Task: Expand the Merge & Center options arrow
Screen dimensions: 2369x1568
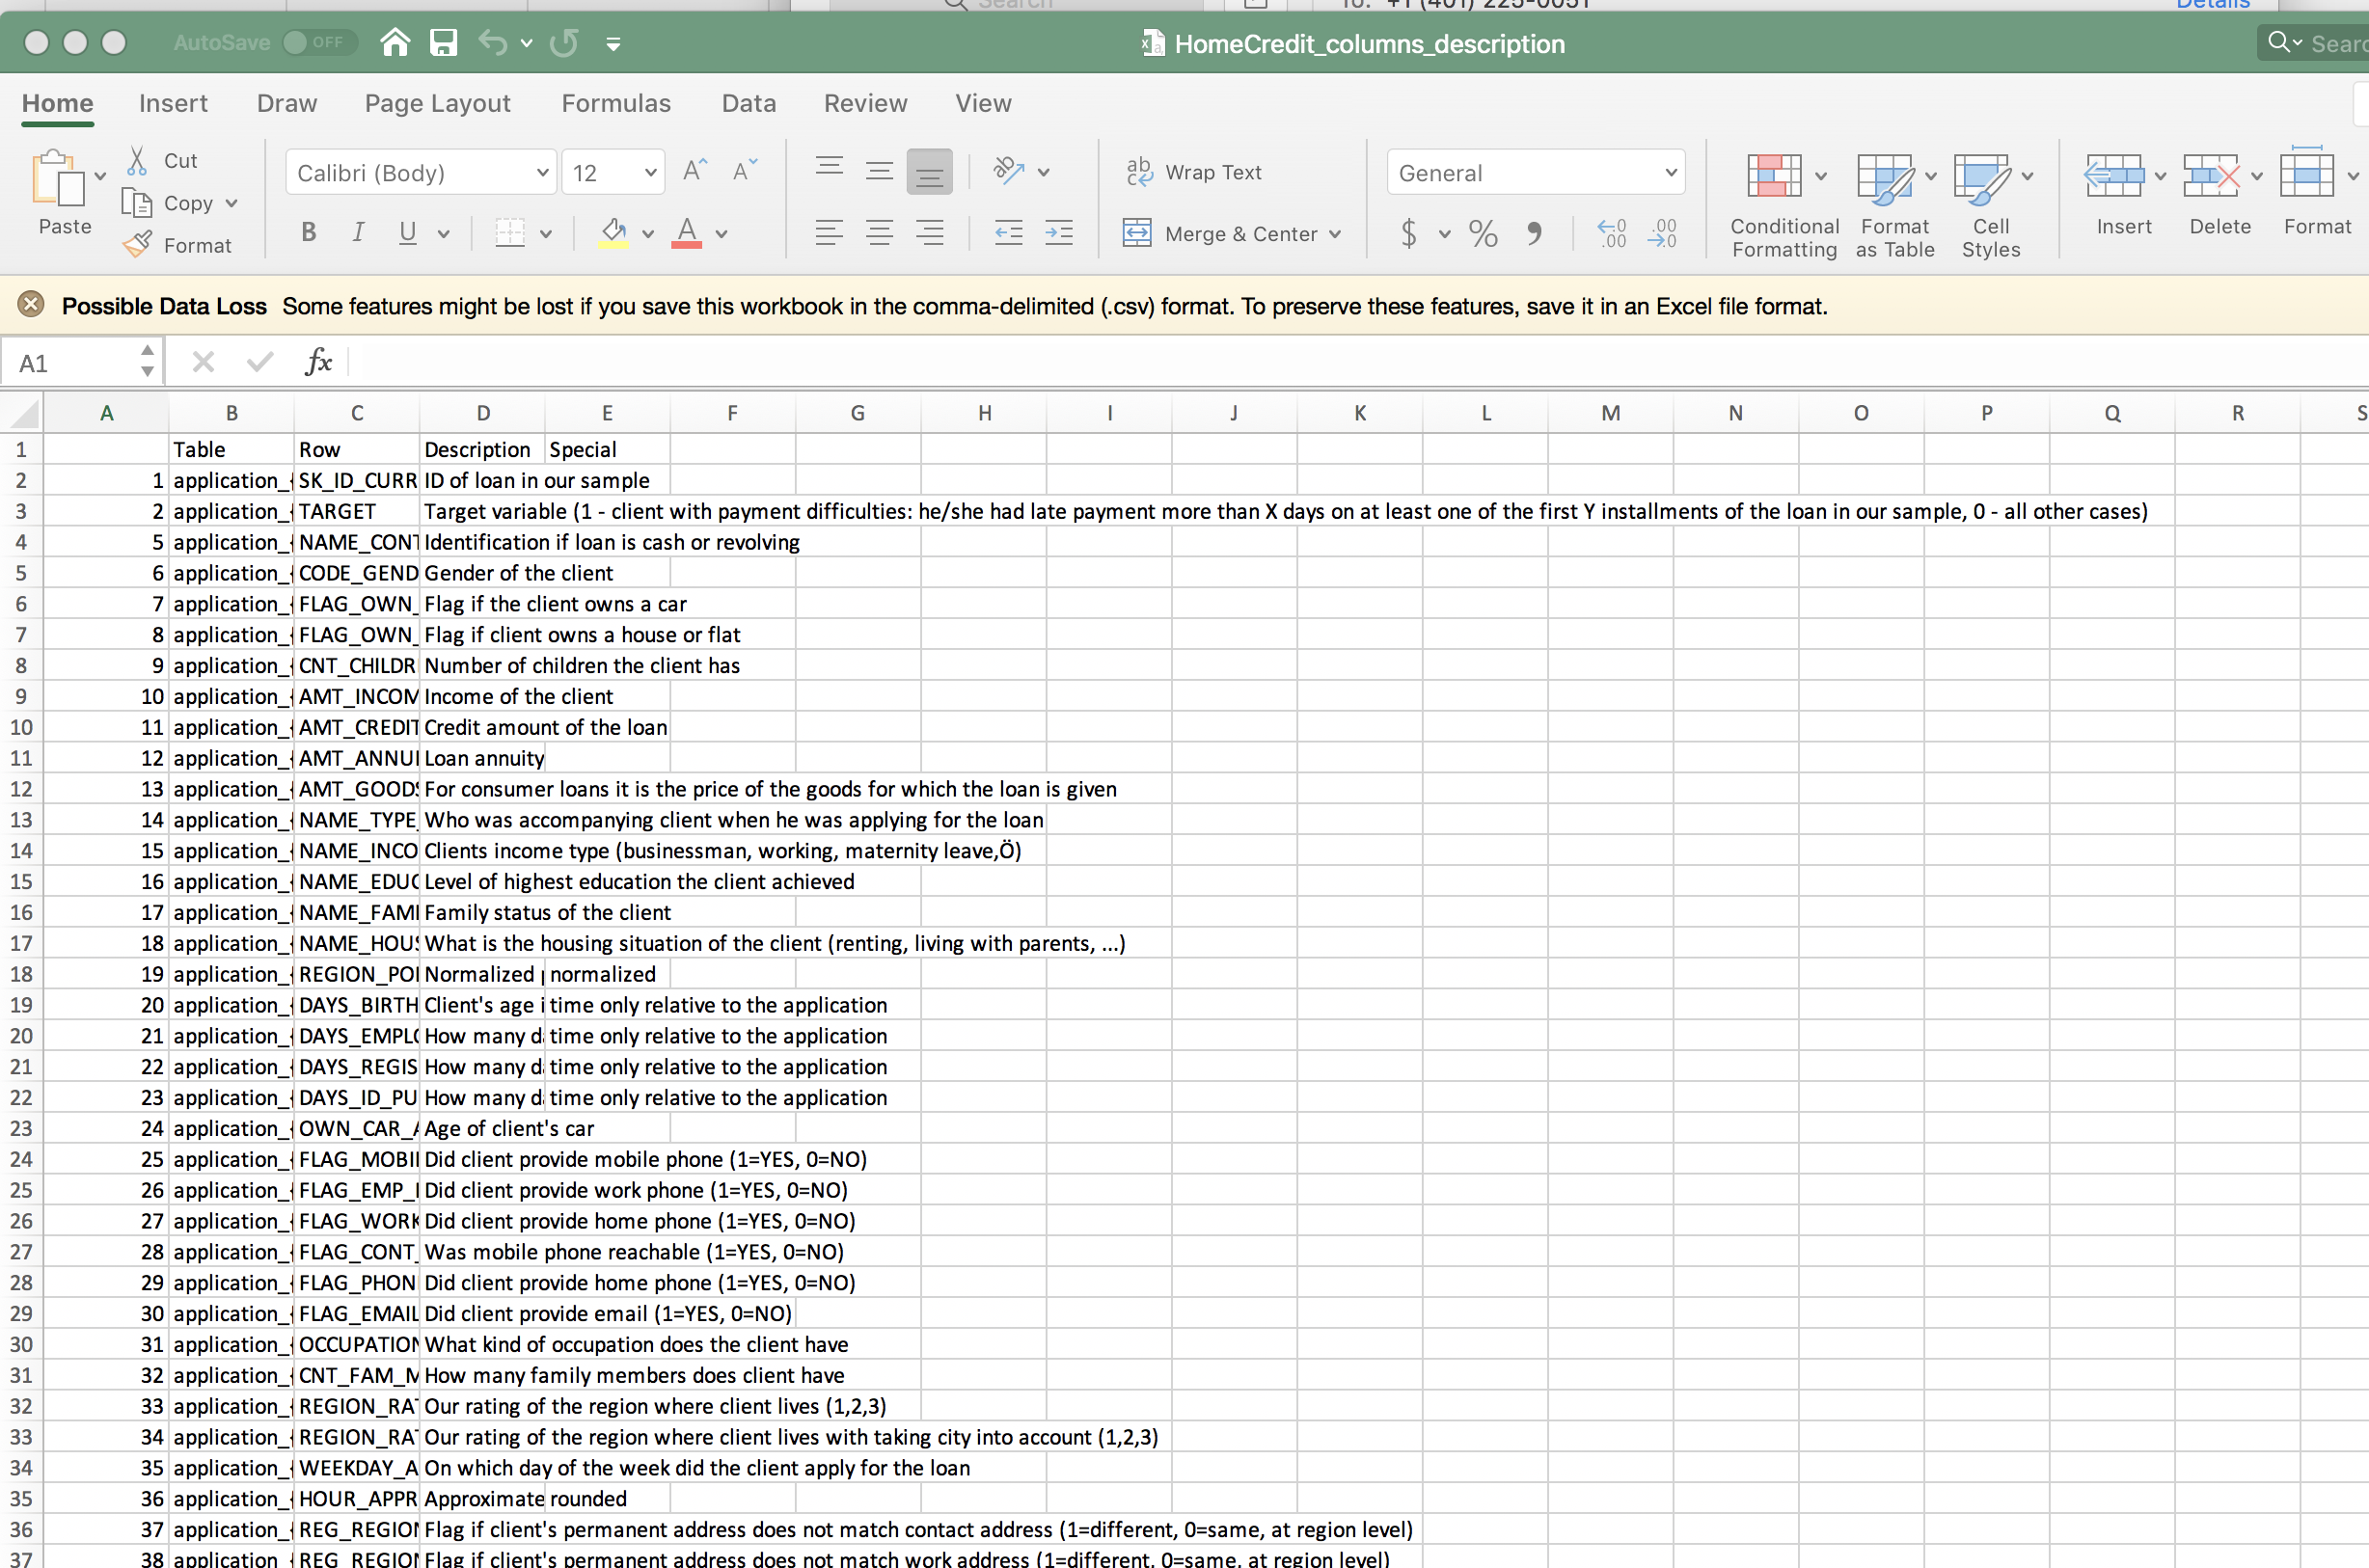Action: coord(1335,234)
